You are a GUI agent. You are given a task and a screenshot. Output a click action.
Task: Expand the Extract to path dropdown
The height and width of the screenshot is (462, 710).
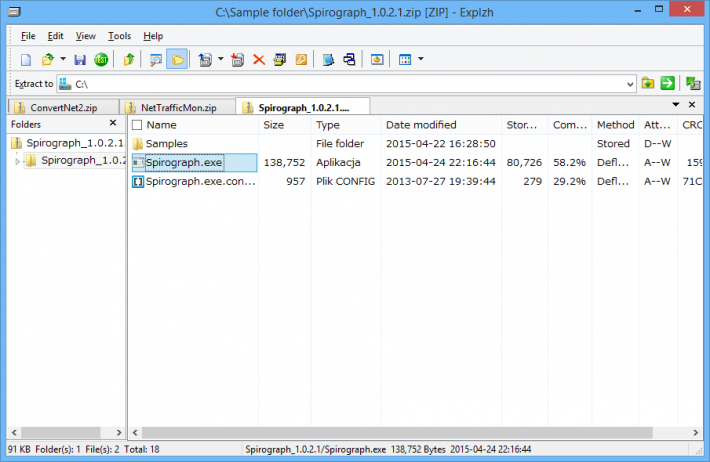[x=630, y=84]
